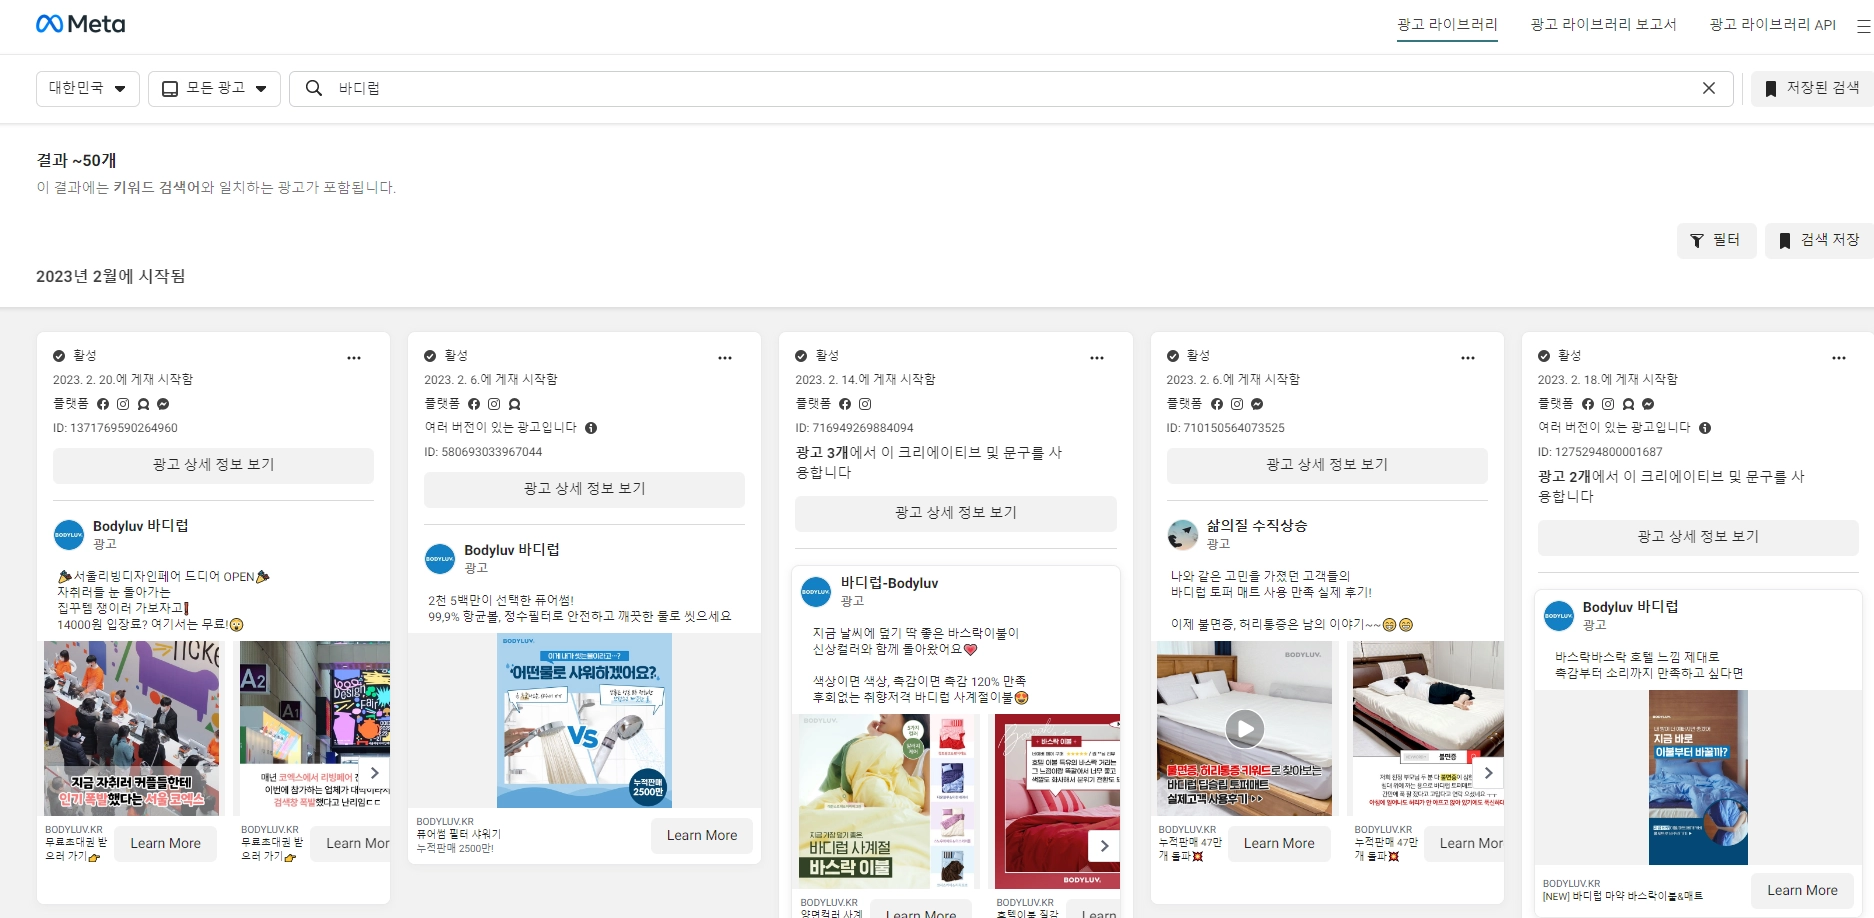Open the more options menu on ad ID ending 3525
This screenshot has height=918, width=1874.
(1468, 357)
